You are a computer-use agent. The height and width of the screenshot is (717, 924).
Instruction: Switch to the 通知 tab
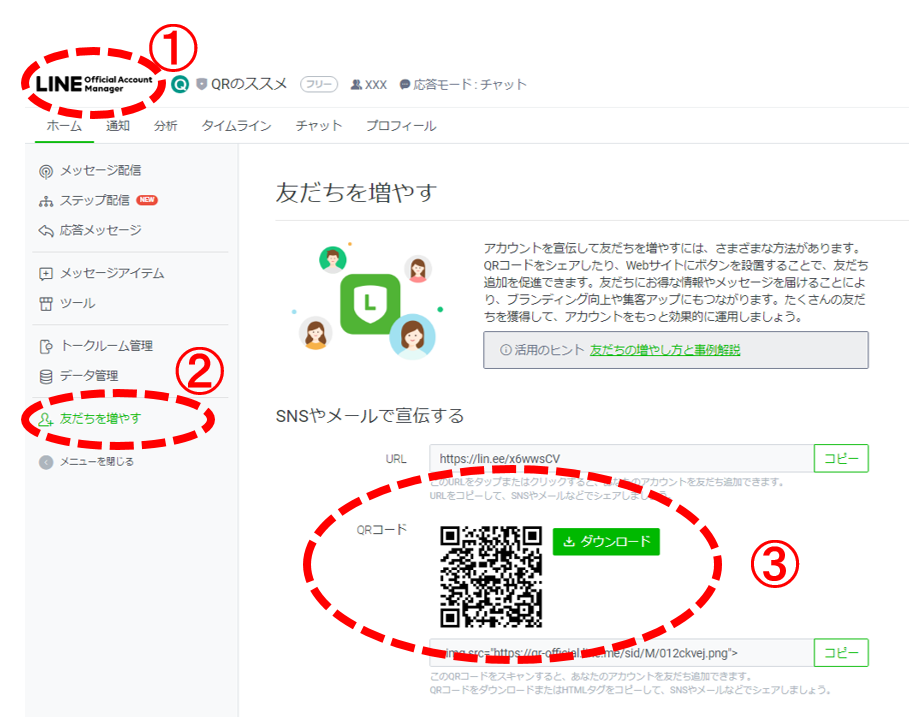pyautogui.click(x=118, y=125)
